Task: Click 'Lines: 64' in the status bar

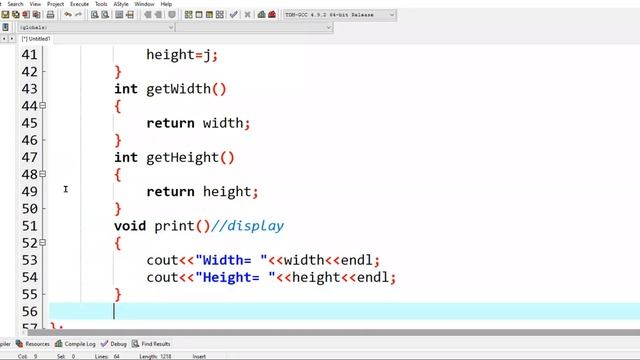Action: (x=107, y=356)
